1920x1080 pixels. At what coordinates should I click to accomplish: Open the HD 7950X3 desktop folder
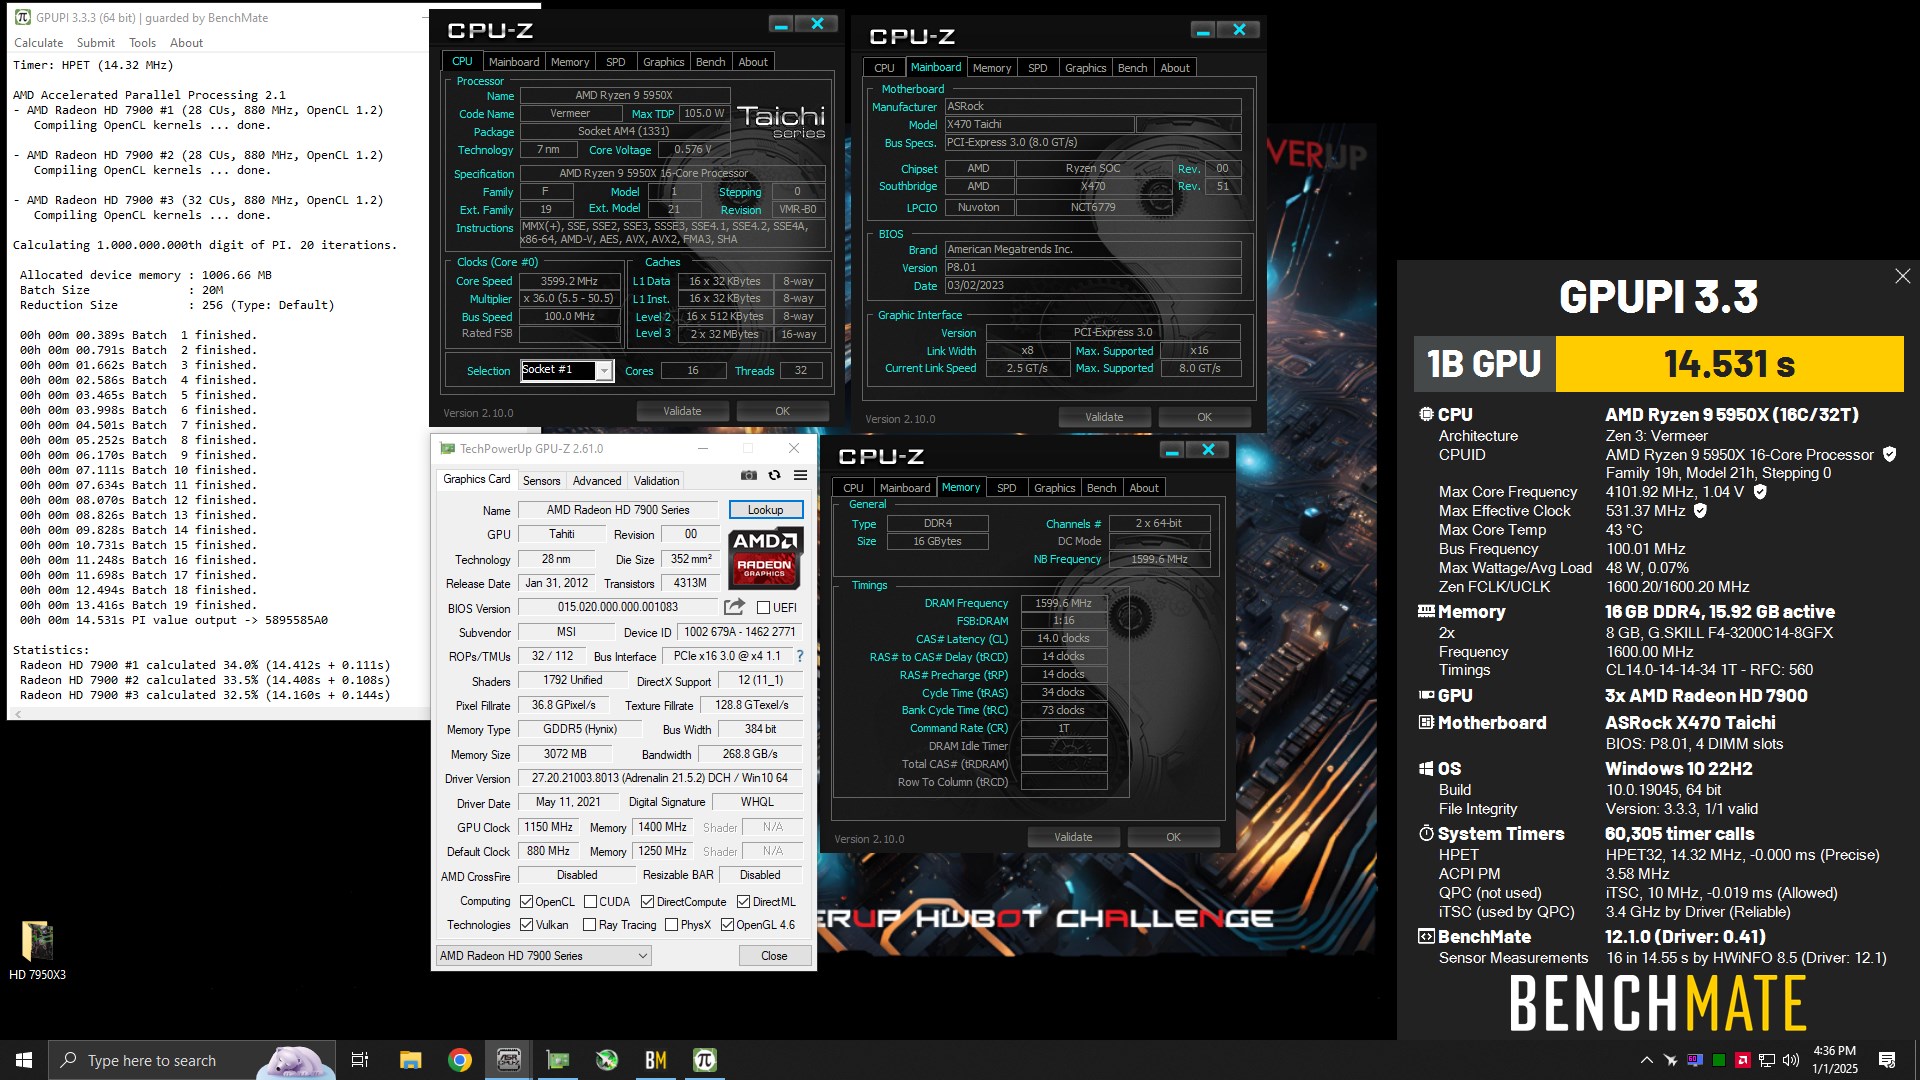tap(37, 950)
